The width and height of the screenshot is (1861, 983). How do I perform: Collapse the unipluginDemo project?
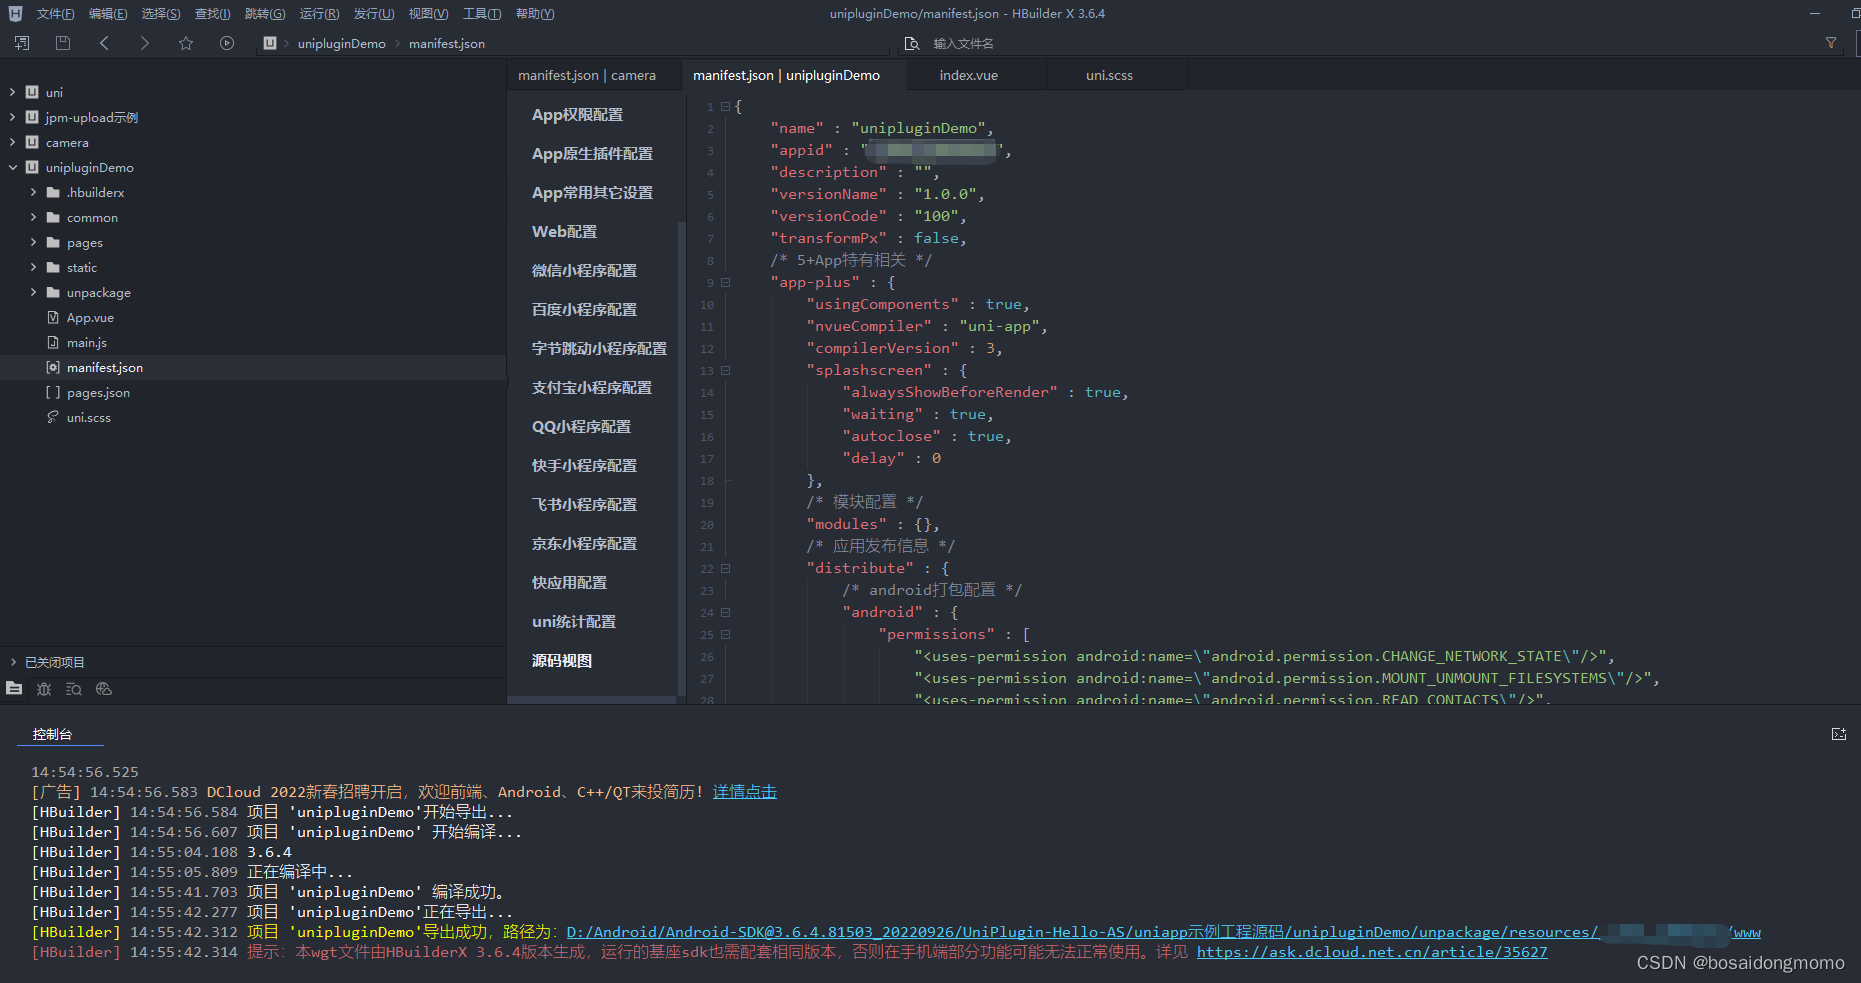12,167
